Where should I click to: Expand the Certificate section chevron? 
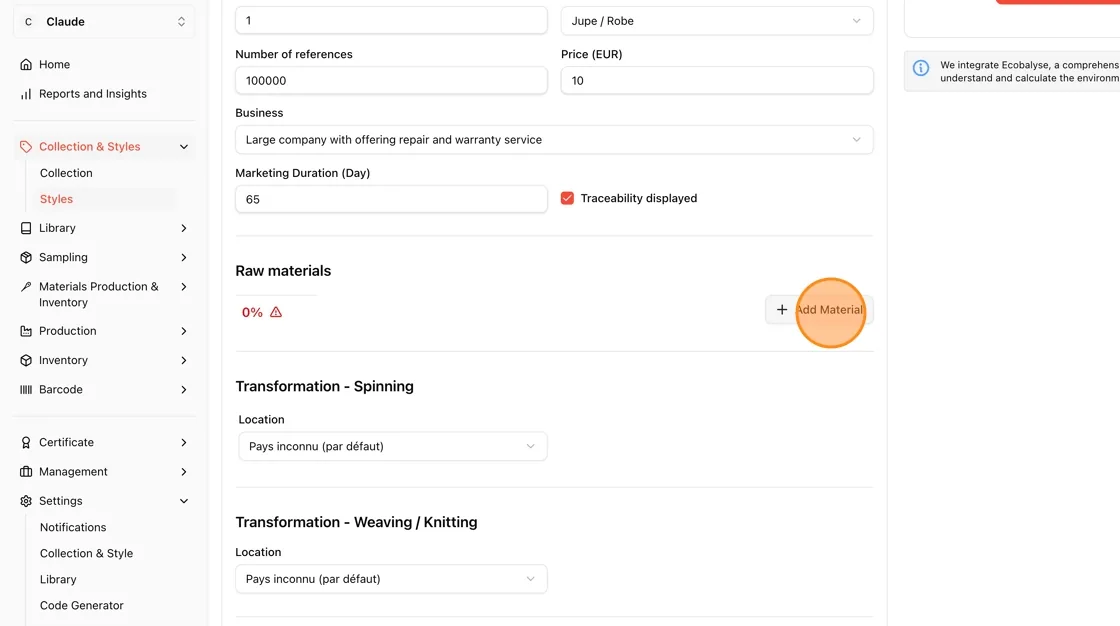184,442
